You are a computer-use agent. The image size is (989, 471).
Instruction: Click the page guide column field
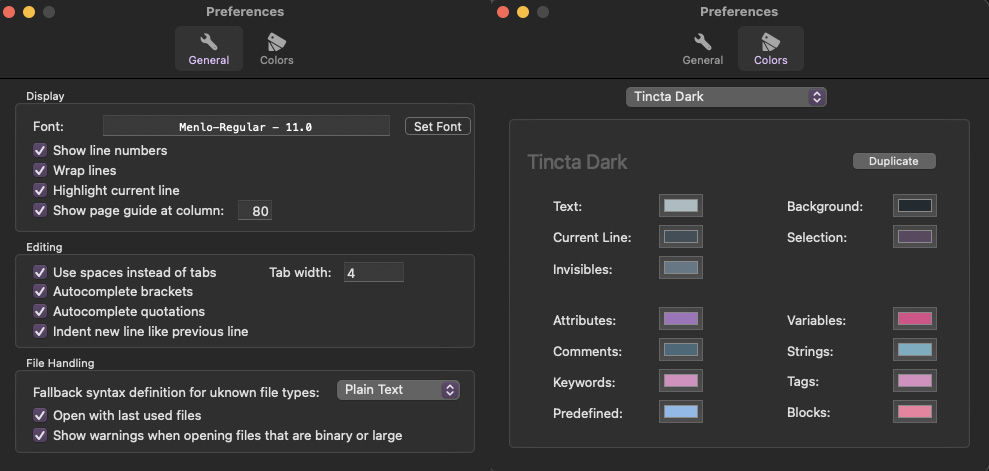click(255, 211)
